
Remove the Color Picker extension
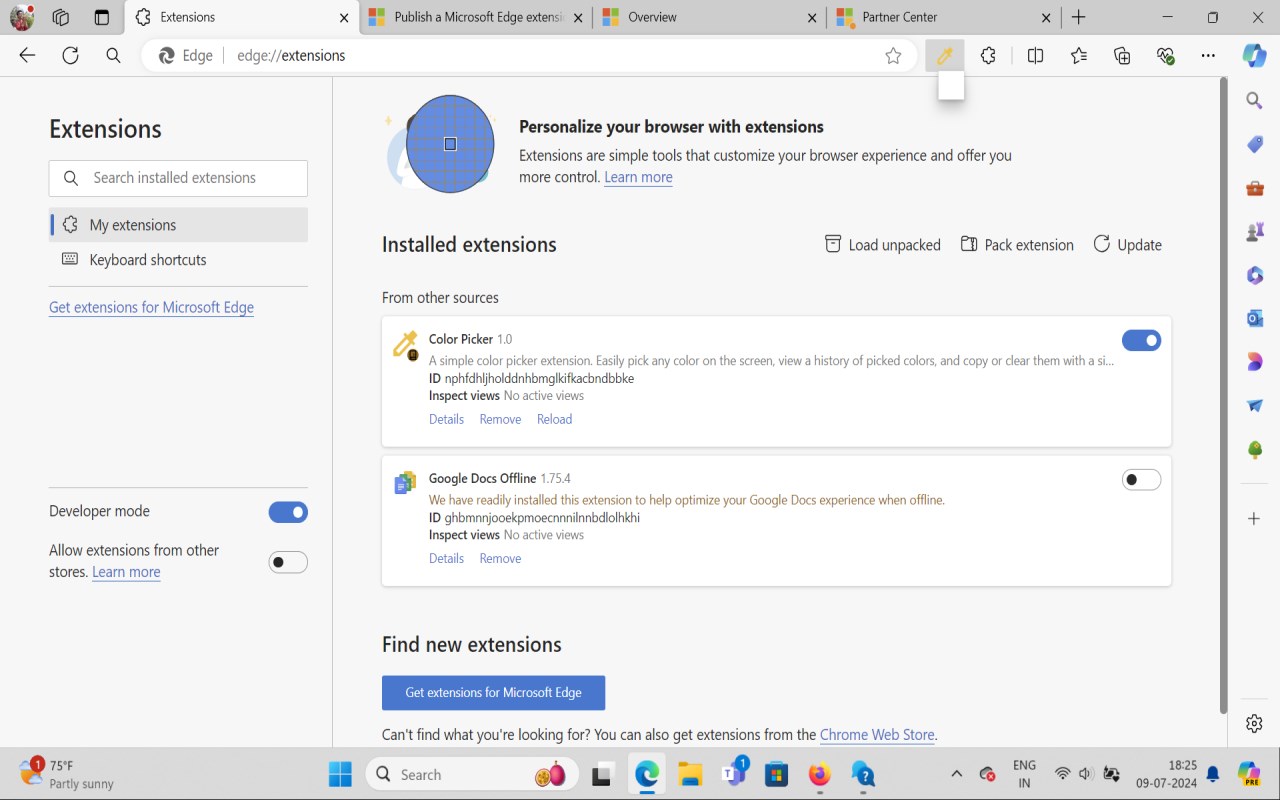500,420
